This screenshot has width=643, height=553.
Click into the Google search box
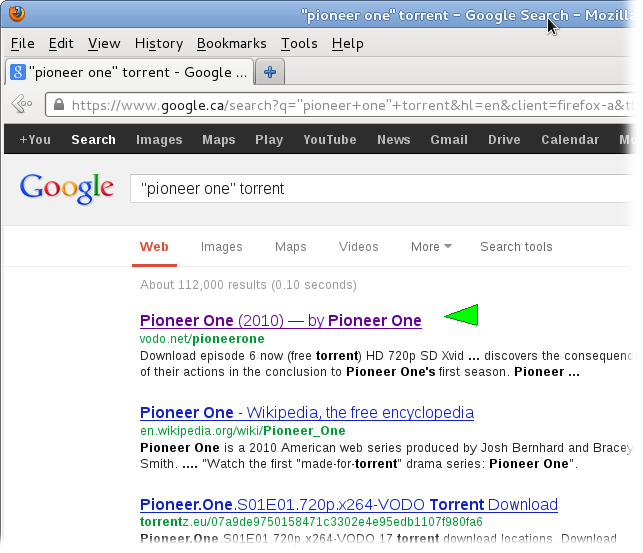coord(383,189)
